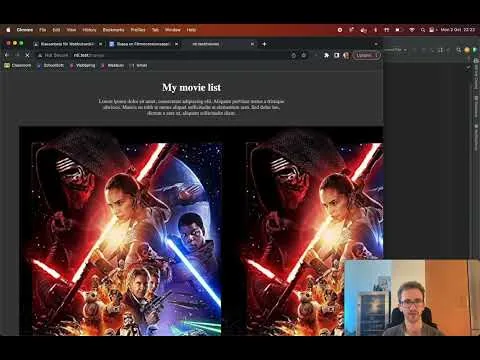Image resolution: width=480 pixels, height=360 pixels.
Task: Open the Profiles menu
Action: coord(138,30)
